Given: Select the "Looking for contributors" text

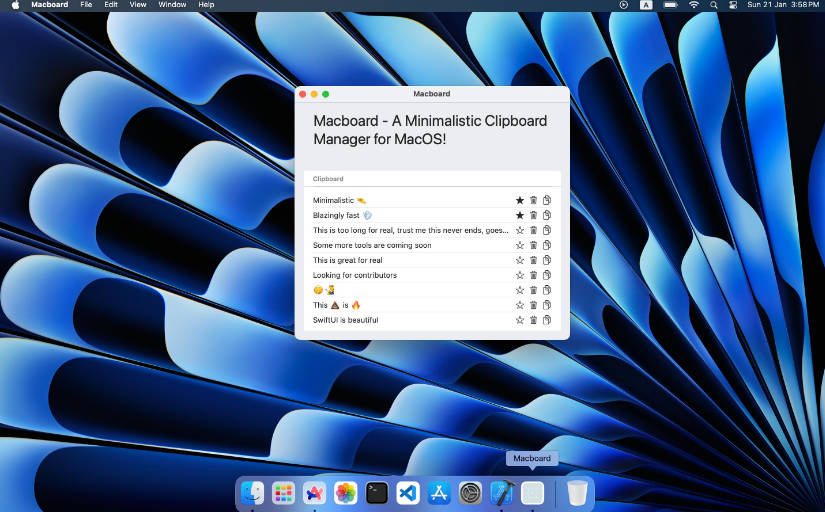Looking at the screenshot, I should 355,275.
